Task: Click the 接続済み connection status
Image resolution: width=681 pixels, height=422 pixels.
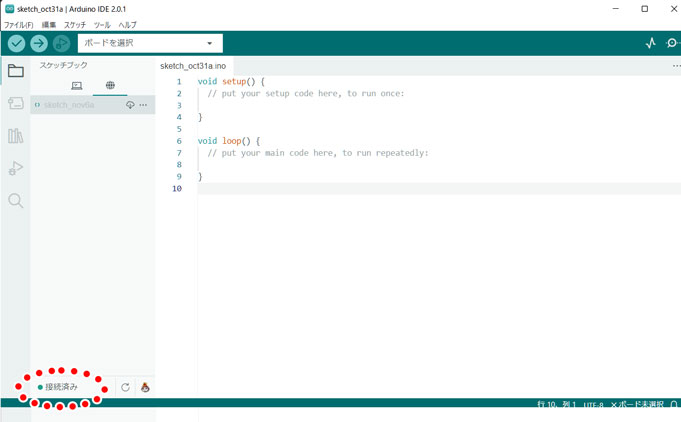Action: pyautogui.click(x=58, y=387)
